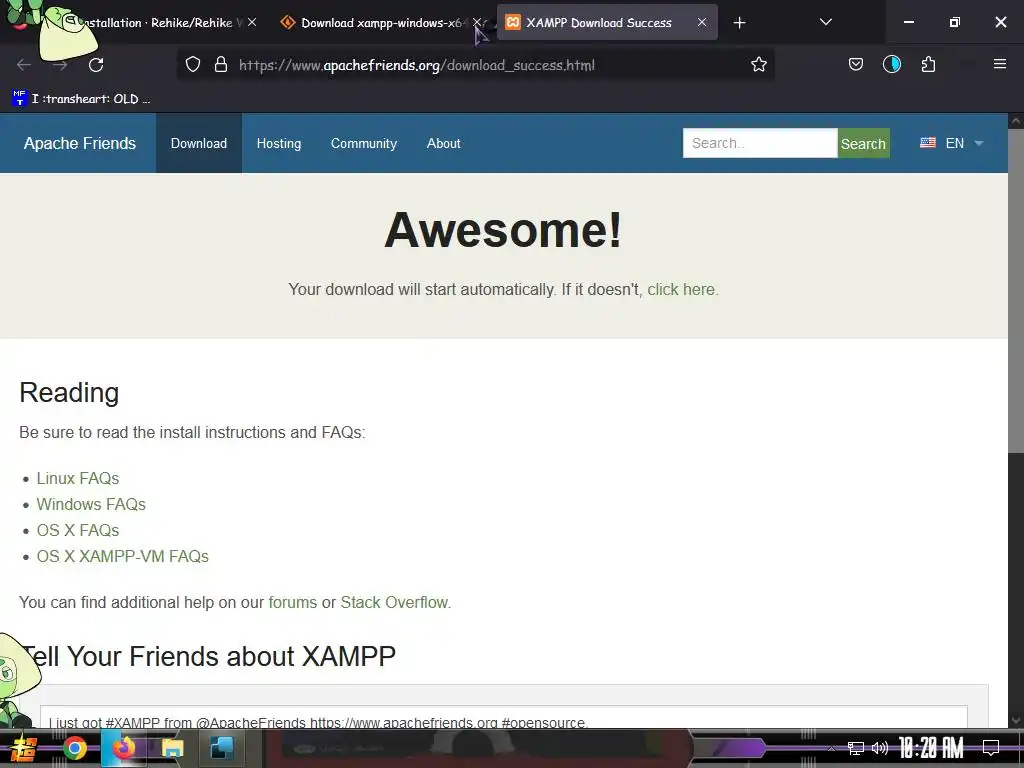Click the taskbar clock showing 10:20 AM
This screenshot has width=1024, height=768.
coord(931,748)
